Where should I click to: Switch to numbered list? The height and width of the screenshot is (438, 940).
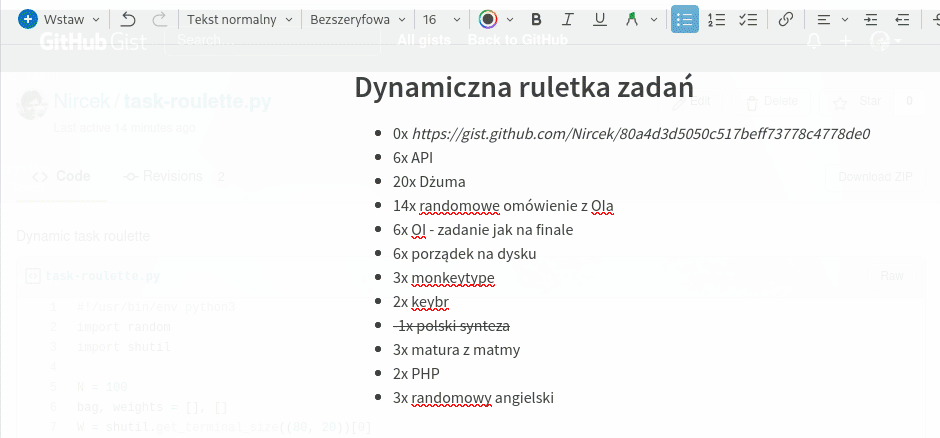pos(716,19)
